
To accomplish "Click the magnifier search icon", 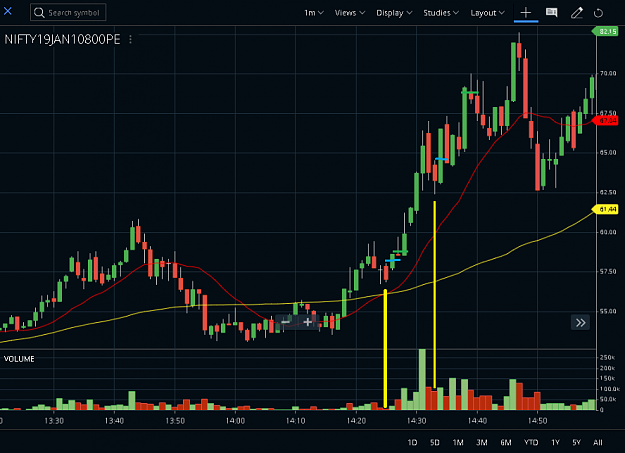I will 39,13.
